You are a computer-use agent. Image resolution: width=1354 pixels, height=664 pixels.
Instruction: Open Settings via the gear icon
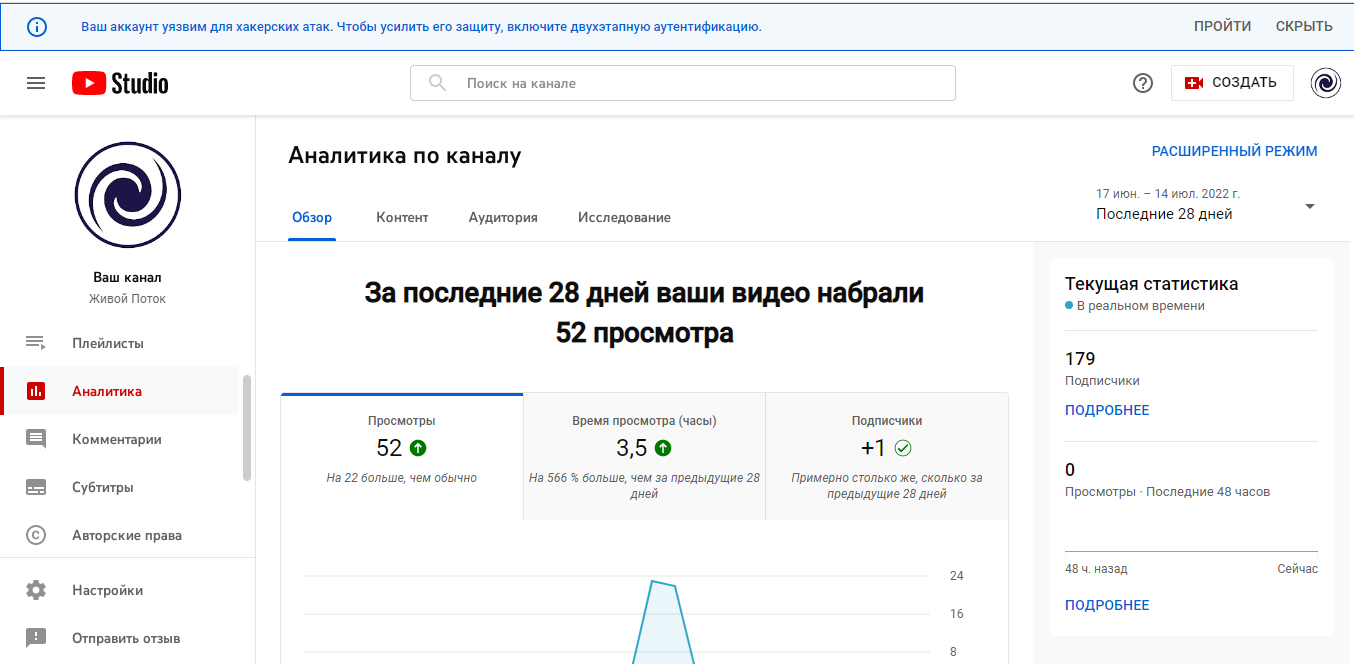[x=36, y=590]
